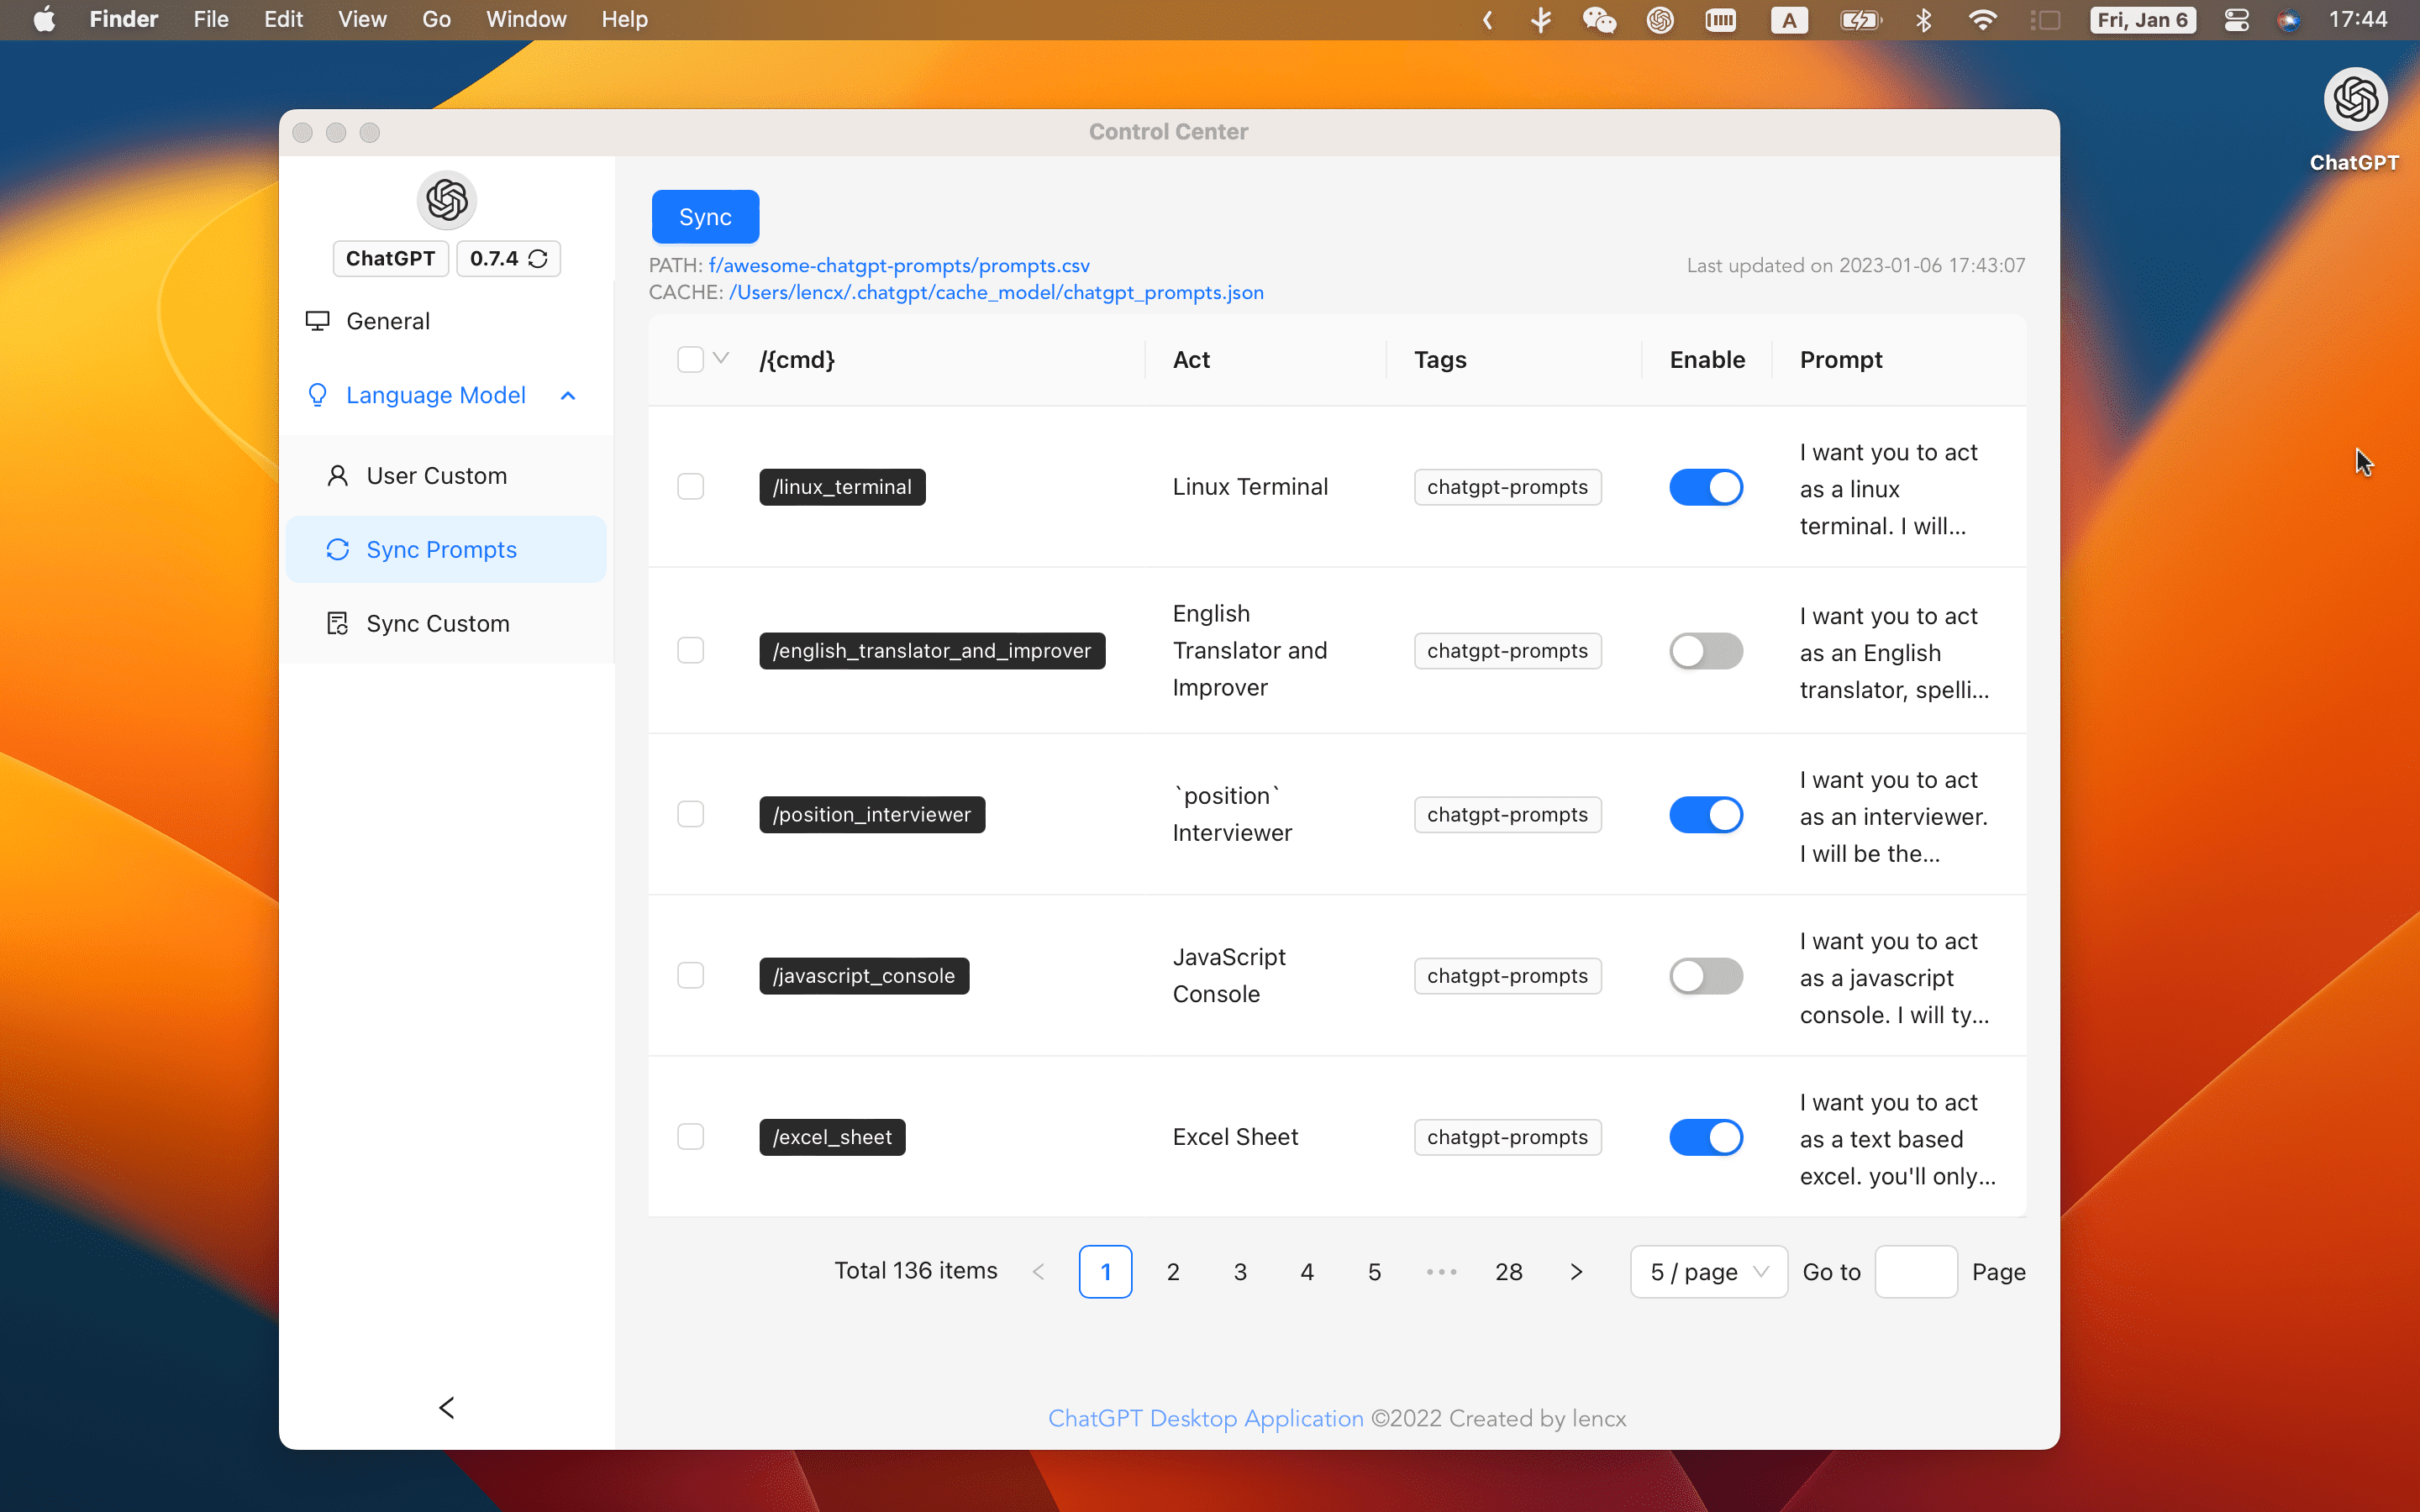Click the Sync button to update prompts

point(704,216)
